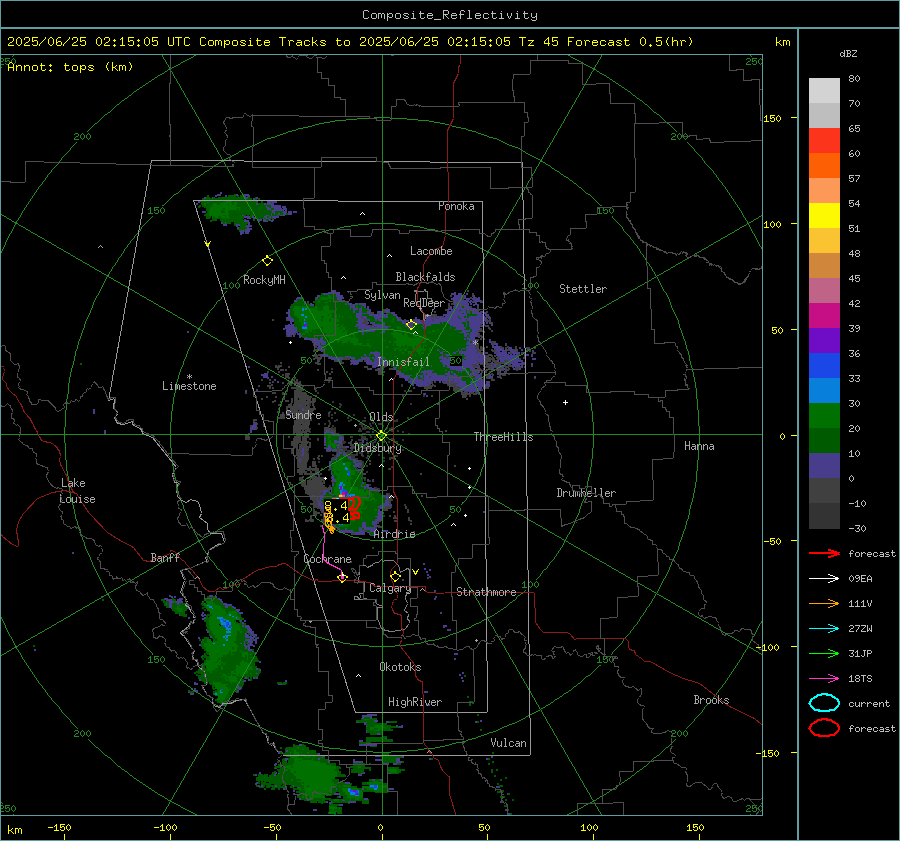Pick the blue 33-36 dBZ swatch
The width and height of the screenshot is (900, 841).
(824, 366)
